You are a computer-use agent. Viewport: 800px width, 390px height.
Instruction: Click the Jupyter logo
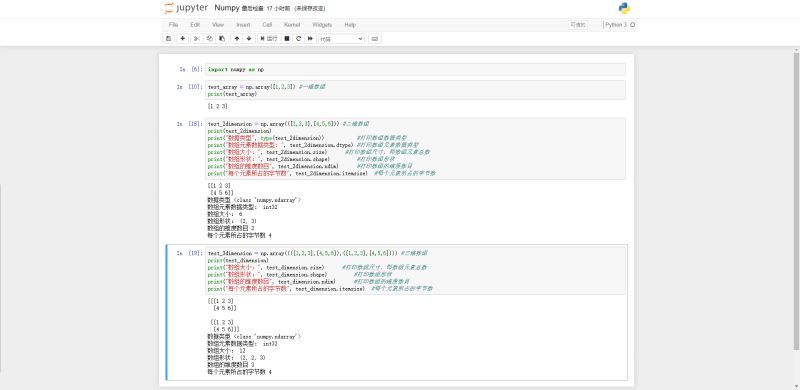point(186,8)
